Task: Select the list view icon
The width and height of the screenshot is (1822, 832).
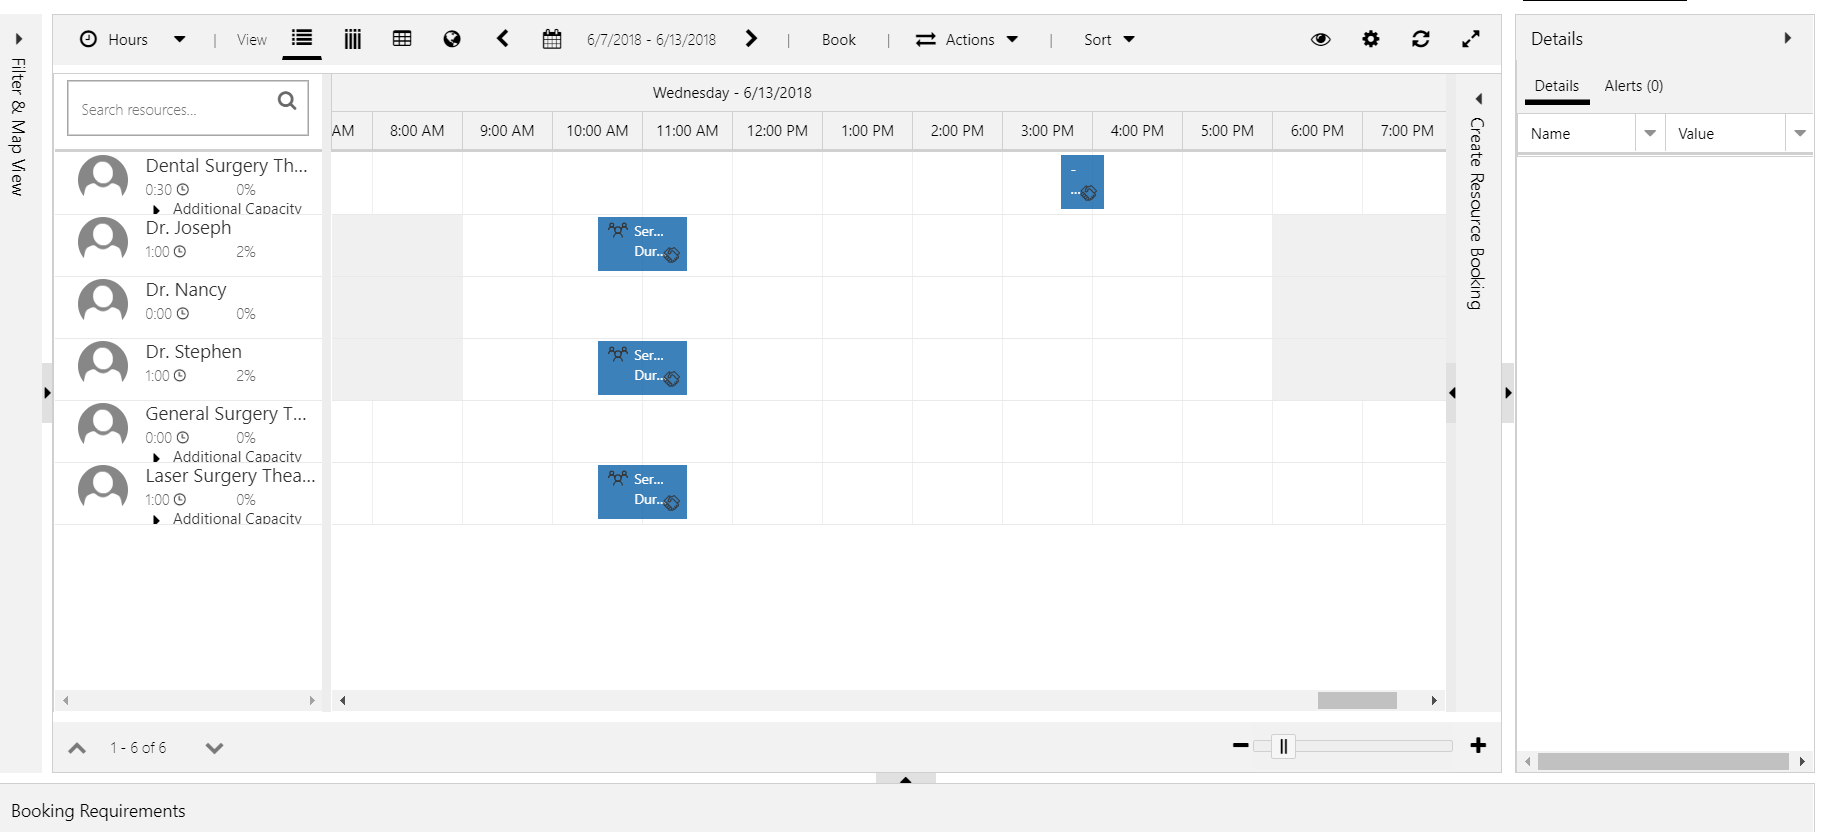Action: coord(302,39)
